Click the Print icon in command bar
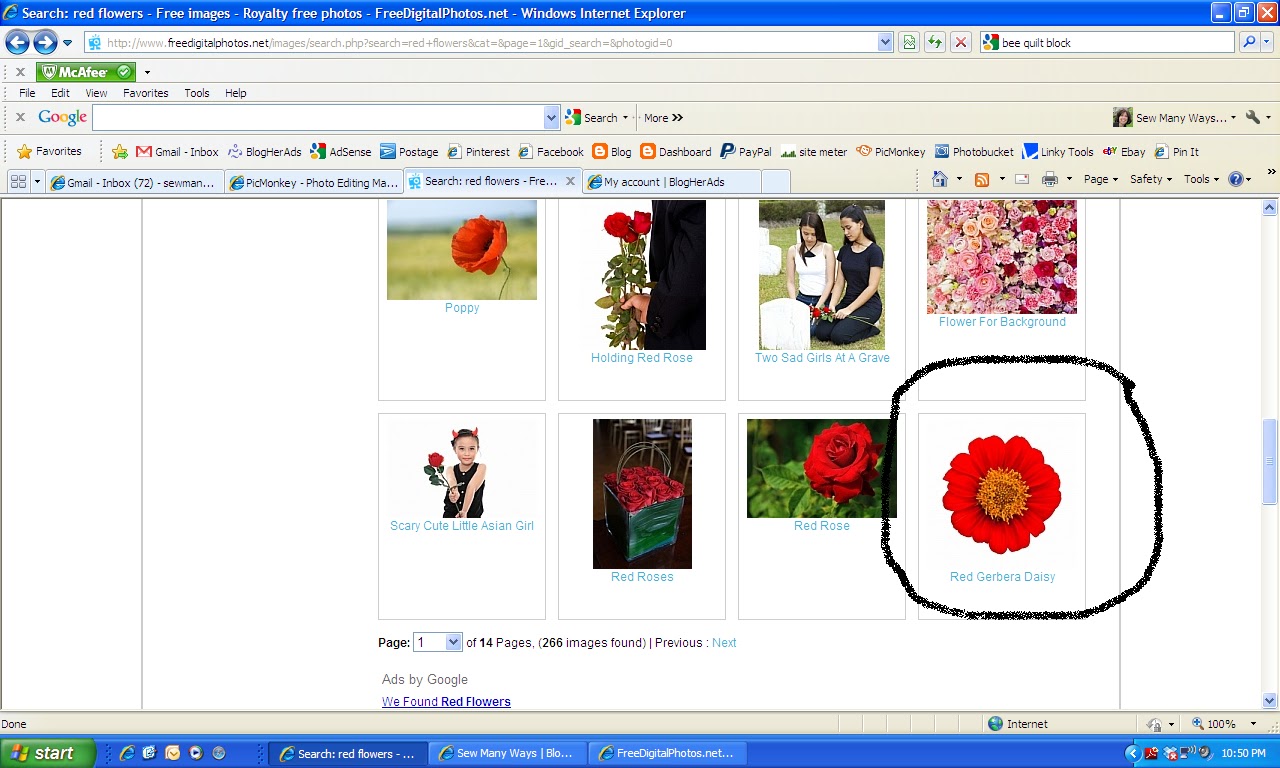The height and width of the screenshot is (768, 1280). pyautogui.click(x=1050, y=179)
